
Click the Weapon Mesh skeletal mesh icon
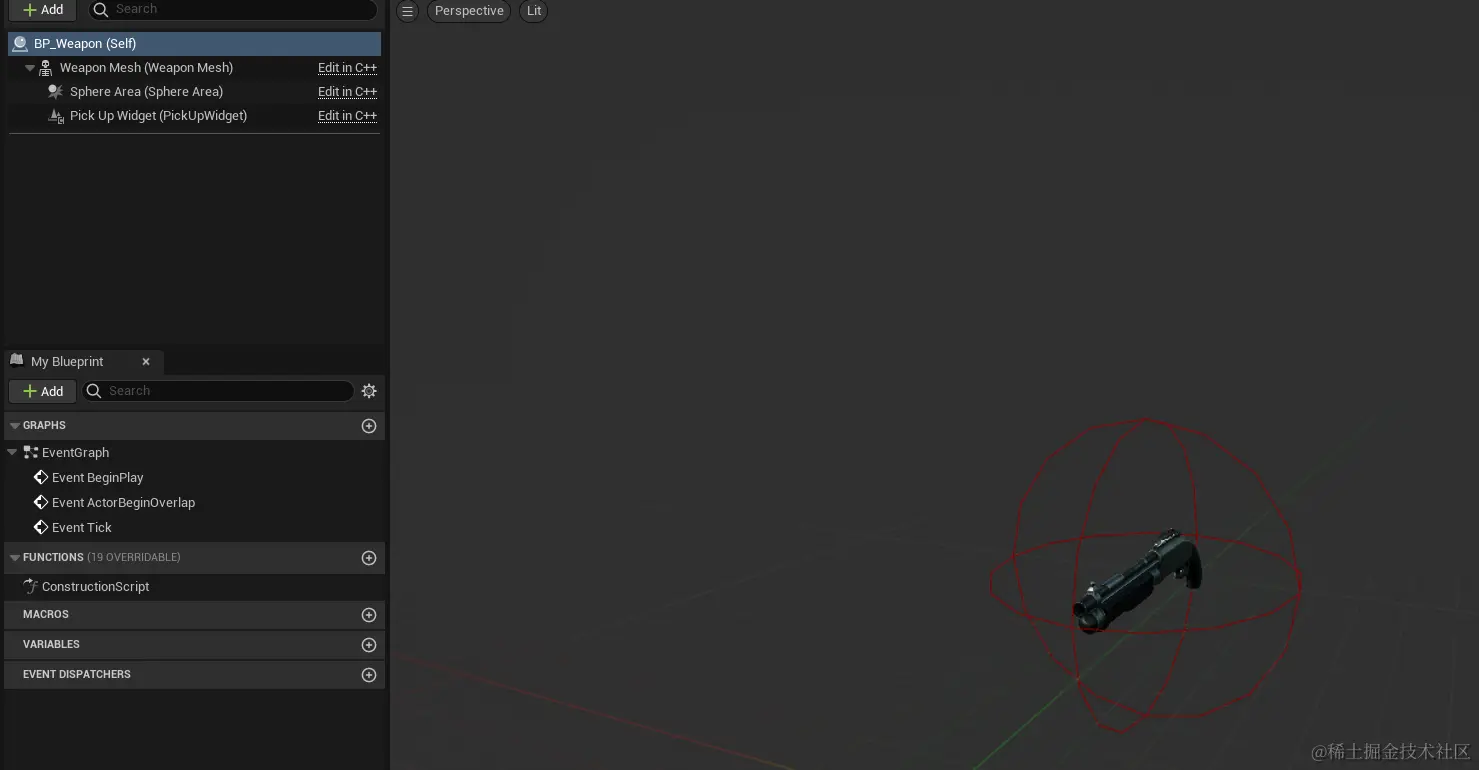(x=46, y=68)
